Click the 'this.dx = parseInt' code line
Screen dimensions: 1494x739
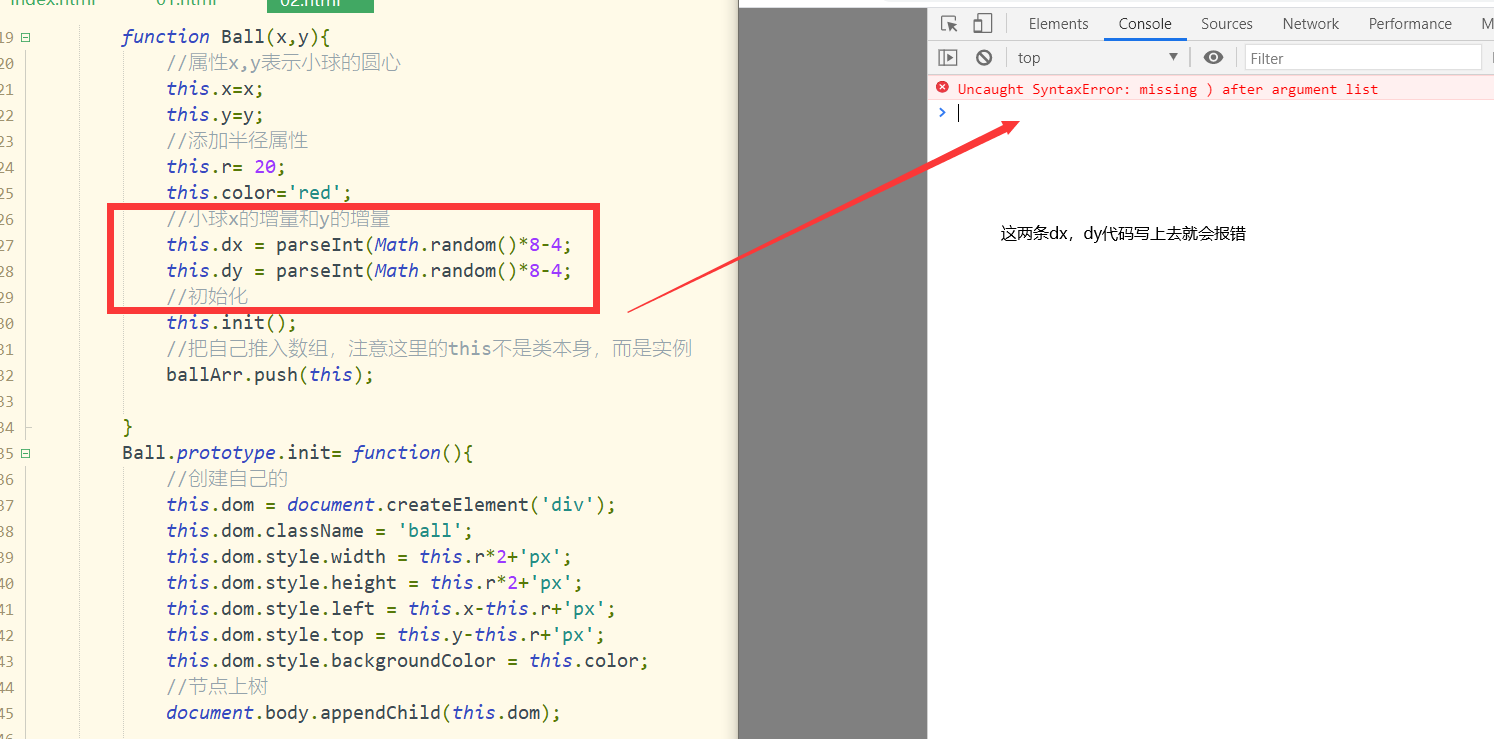click(369, 245)
